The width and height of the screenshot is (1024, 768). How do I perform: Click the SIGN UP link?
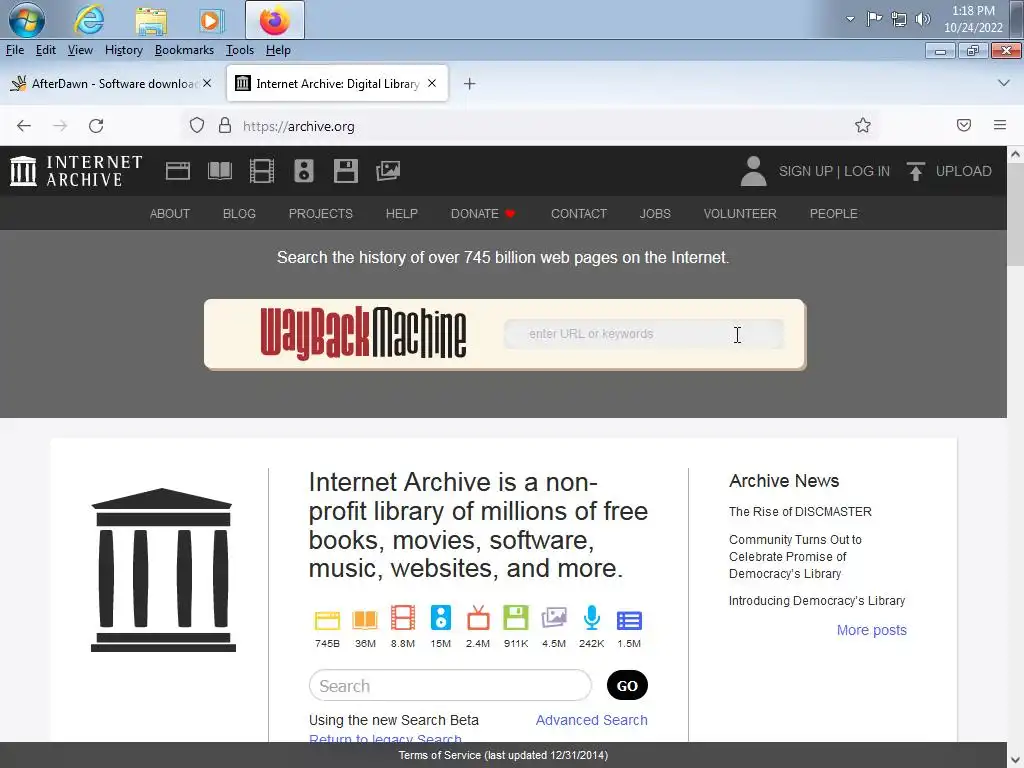coord(805,171)
